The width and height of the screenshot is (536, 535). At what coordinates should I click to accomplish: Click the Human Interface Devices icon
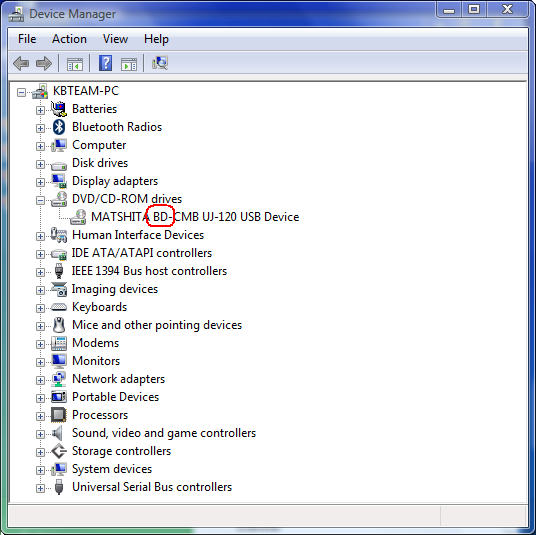59,235
